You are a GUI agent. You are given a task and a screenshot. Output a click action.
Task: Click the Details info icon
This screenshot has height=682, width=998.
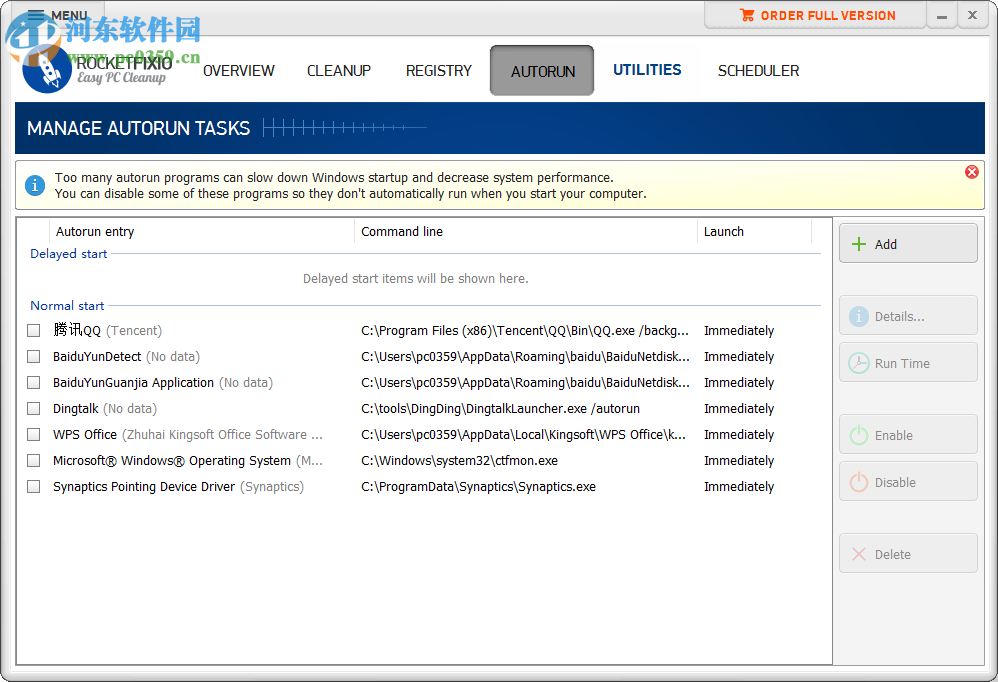[x=859, y=316]
